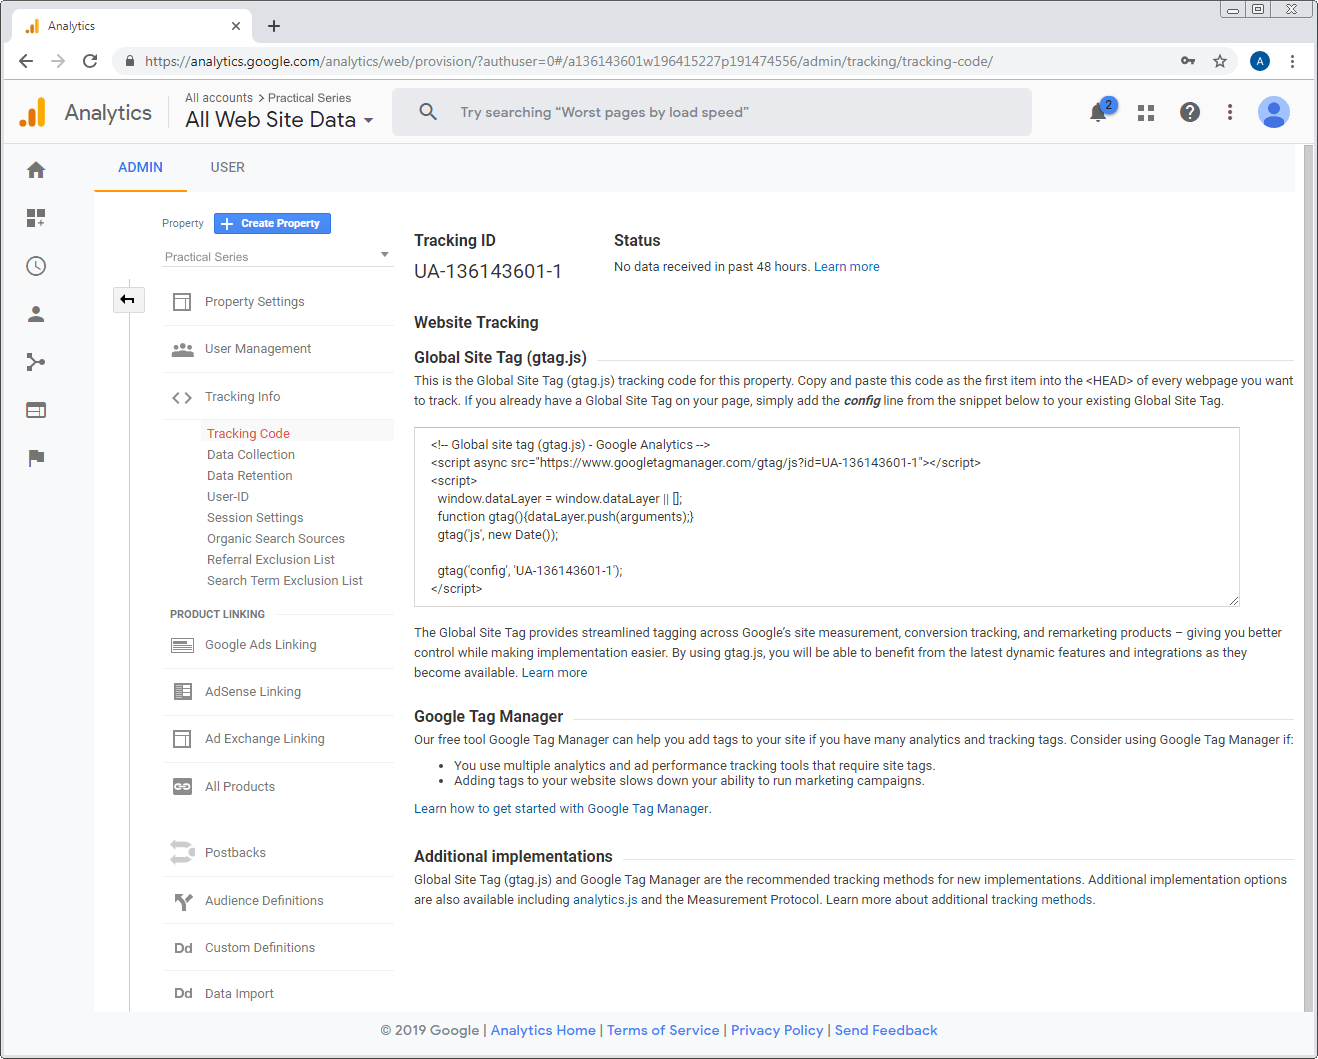Screen dimensions: 1318x1059
Task: Click Send Feedback footer link
Action: tap(886, 1030)
